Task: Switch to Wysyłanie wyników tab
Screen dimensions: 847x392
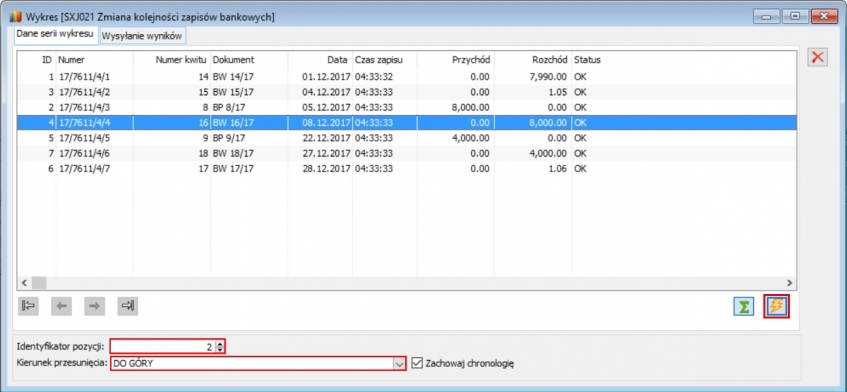Action: point(143,36)
